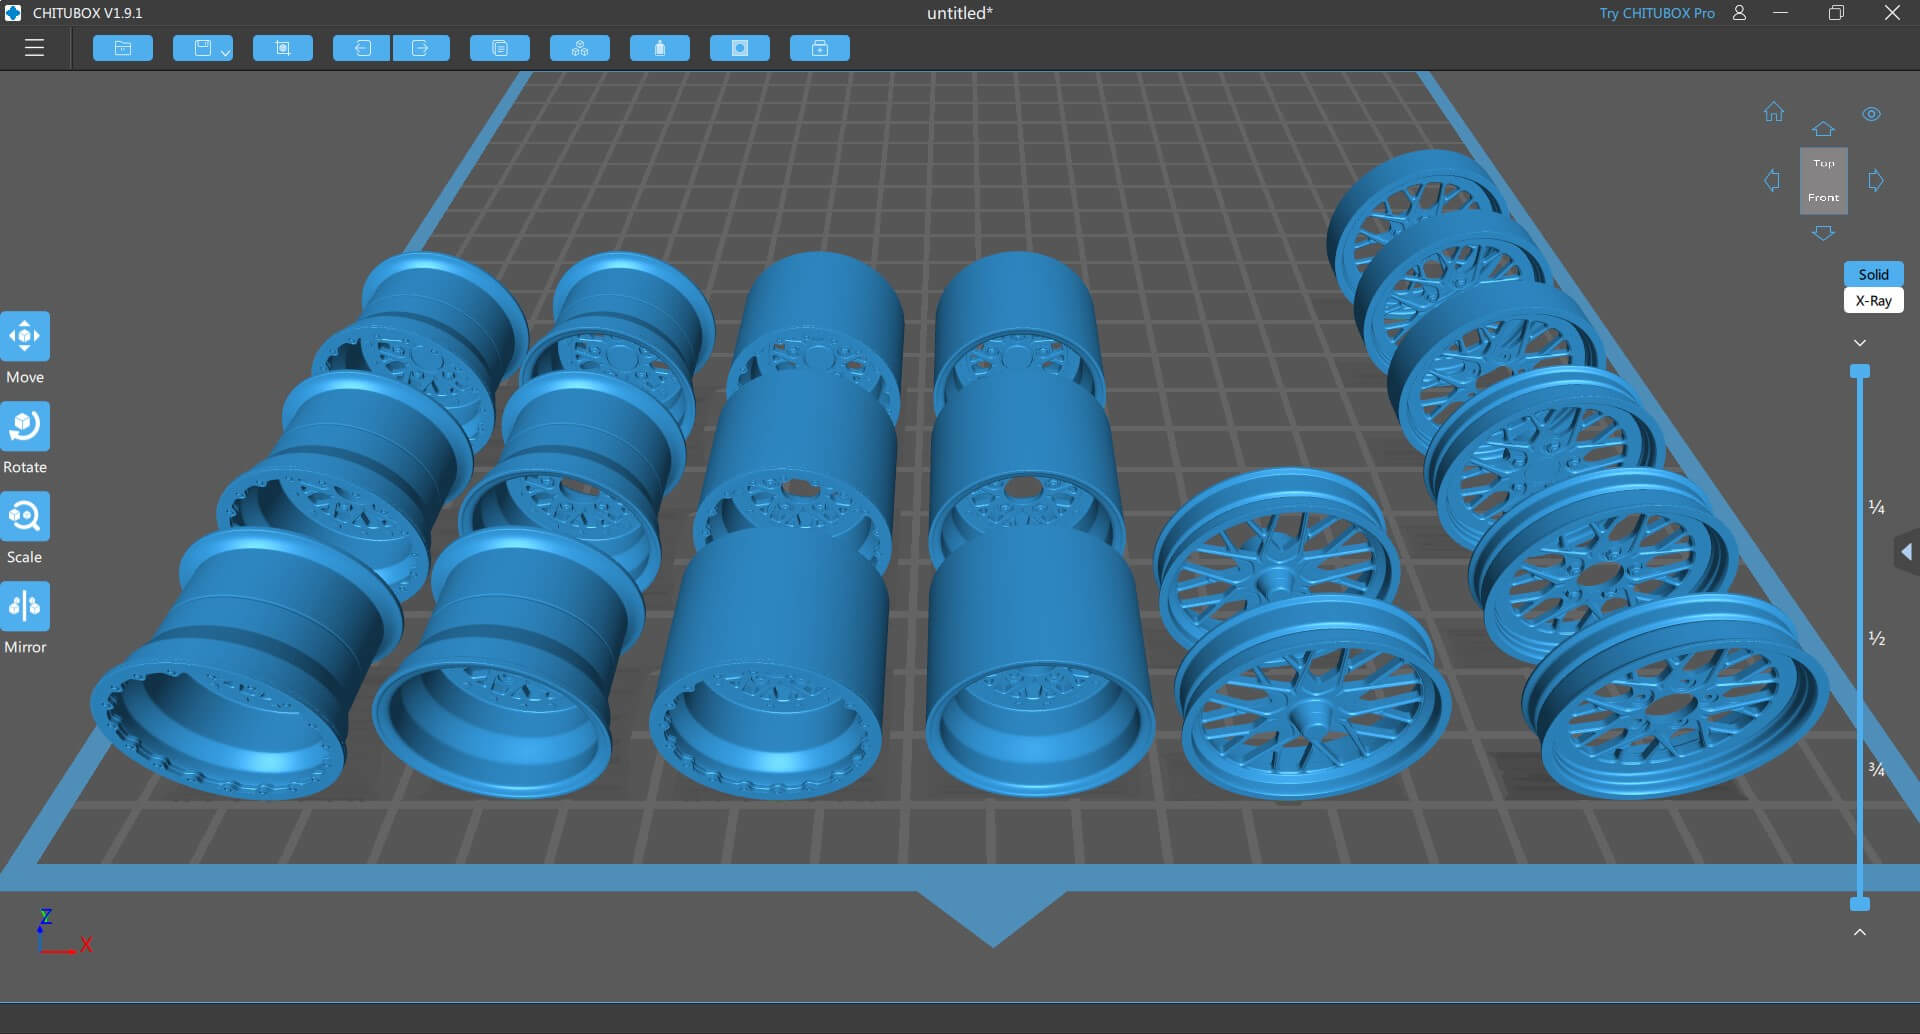Click the Top face of view cube

click(1824, 163)
